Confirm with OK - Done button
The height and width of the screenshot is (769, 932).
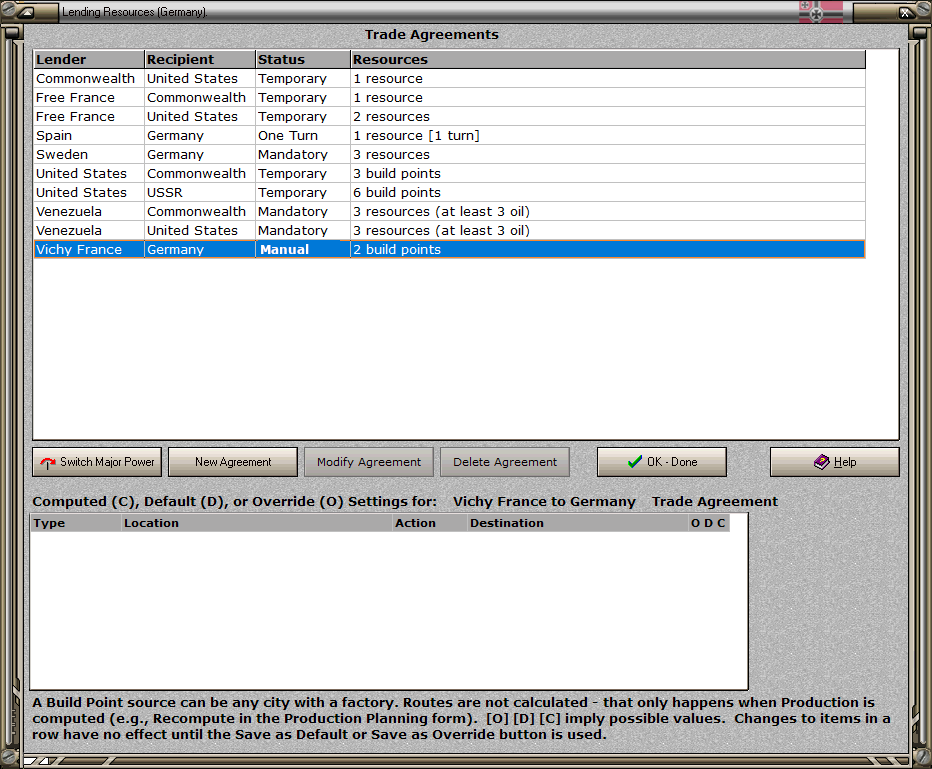662,462
